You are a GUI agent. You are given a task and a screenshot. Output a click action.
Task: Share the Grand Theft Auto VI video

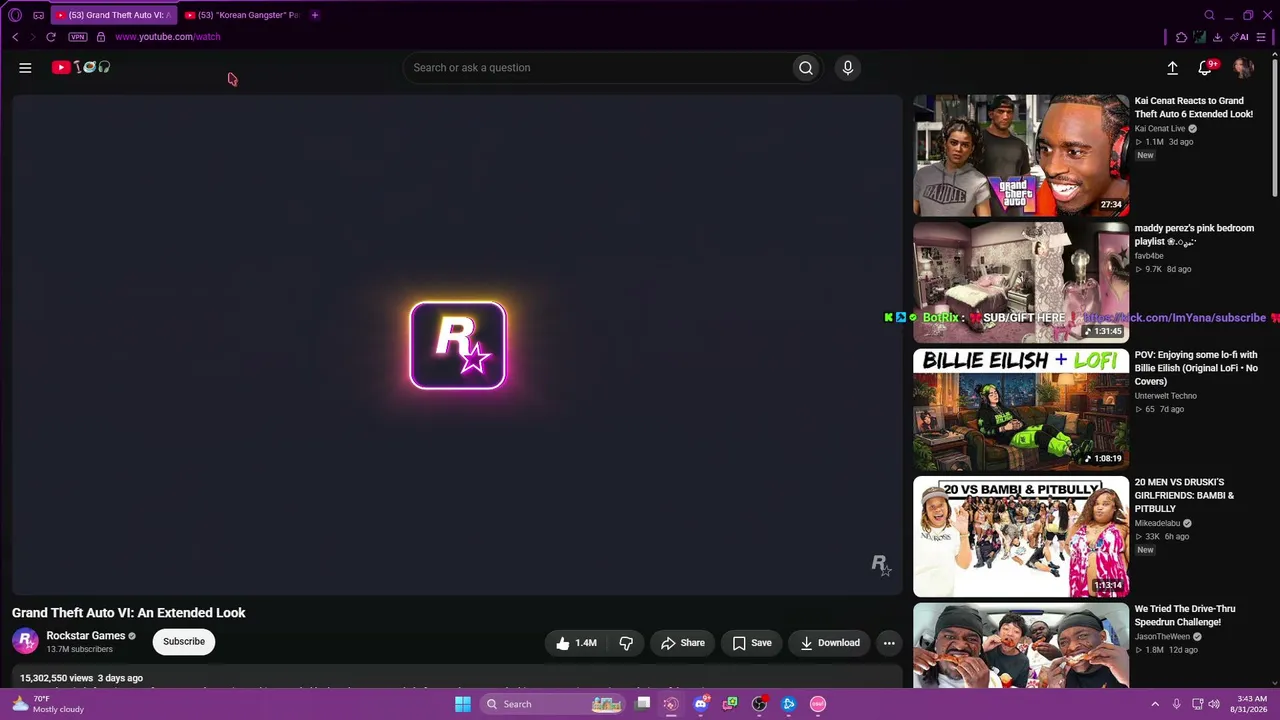682,643
